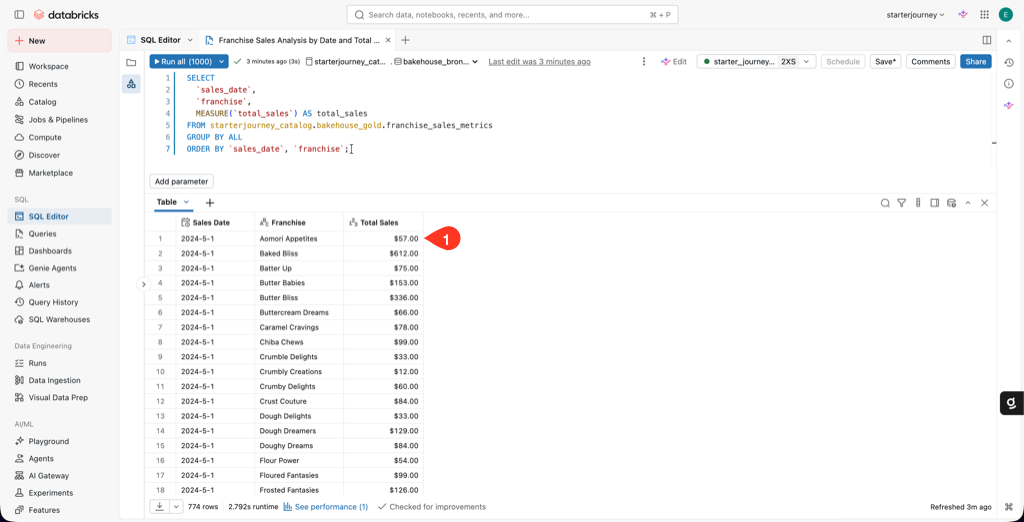Close the Franchise Sales Analysis tab
Screen dimensions: 1024x522
(x=388, y=40)
